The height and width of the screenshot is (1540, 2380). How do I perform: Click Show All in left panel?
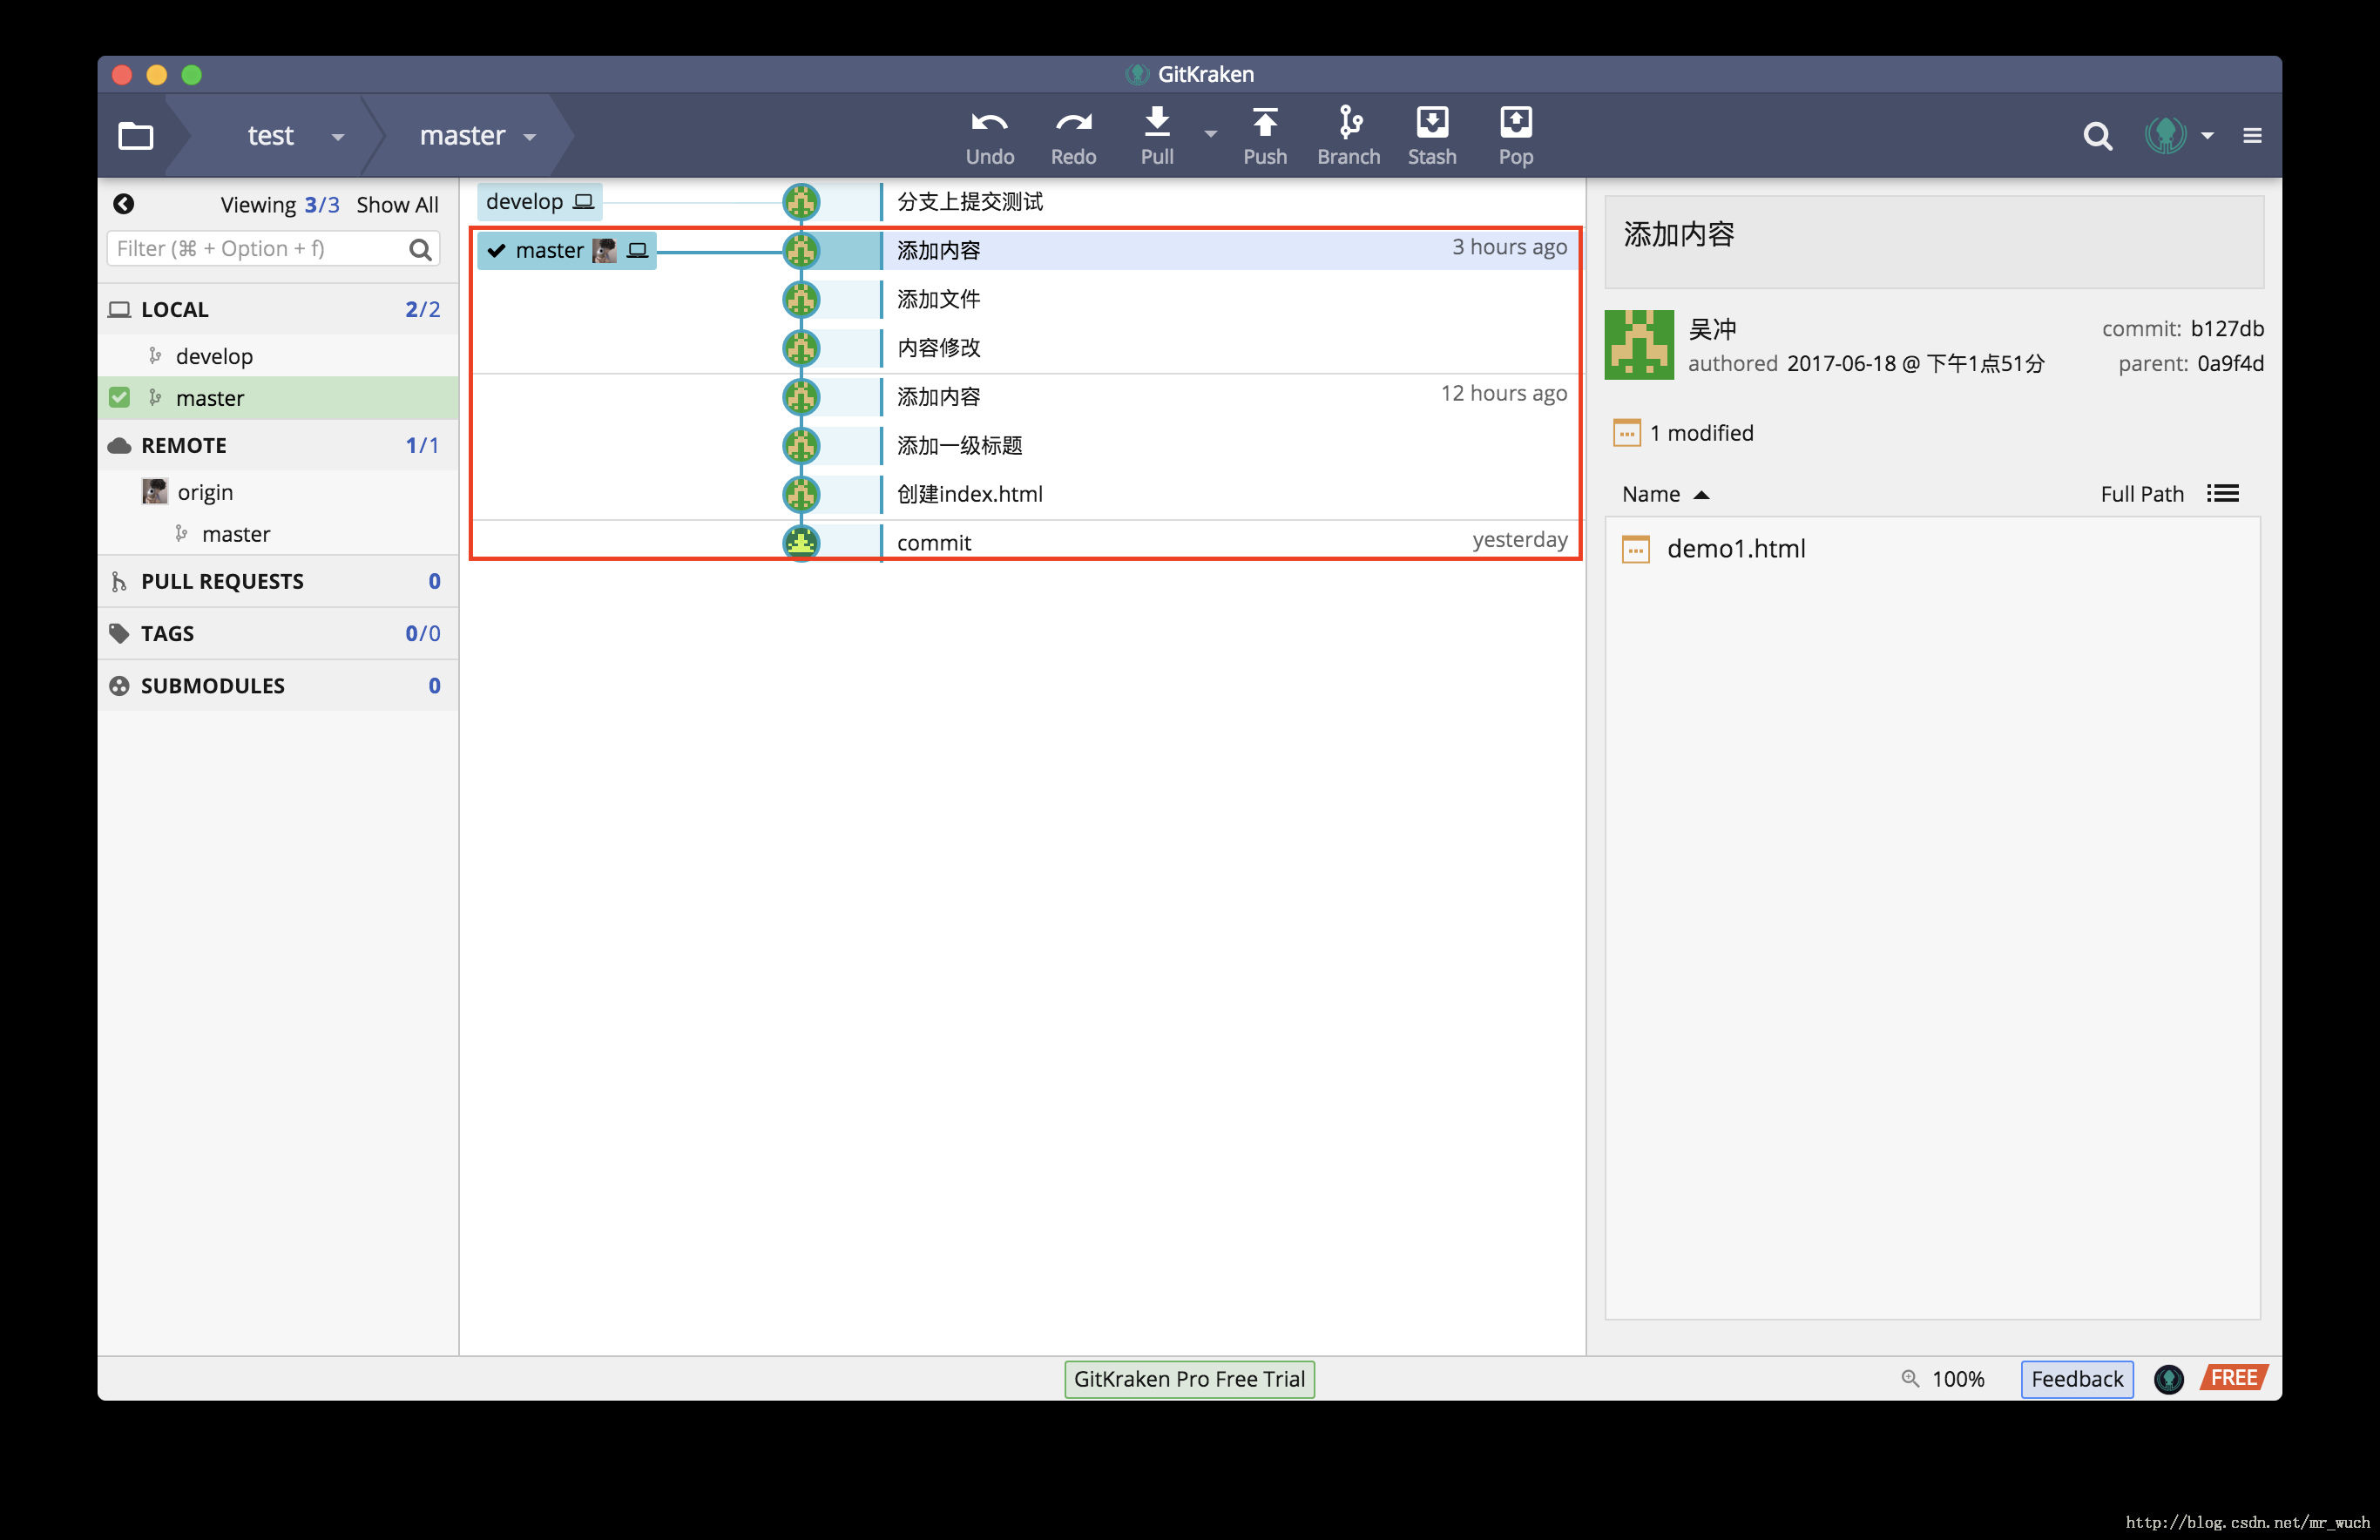(397, 205)
